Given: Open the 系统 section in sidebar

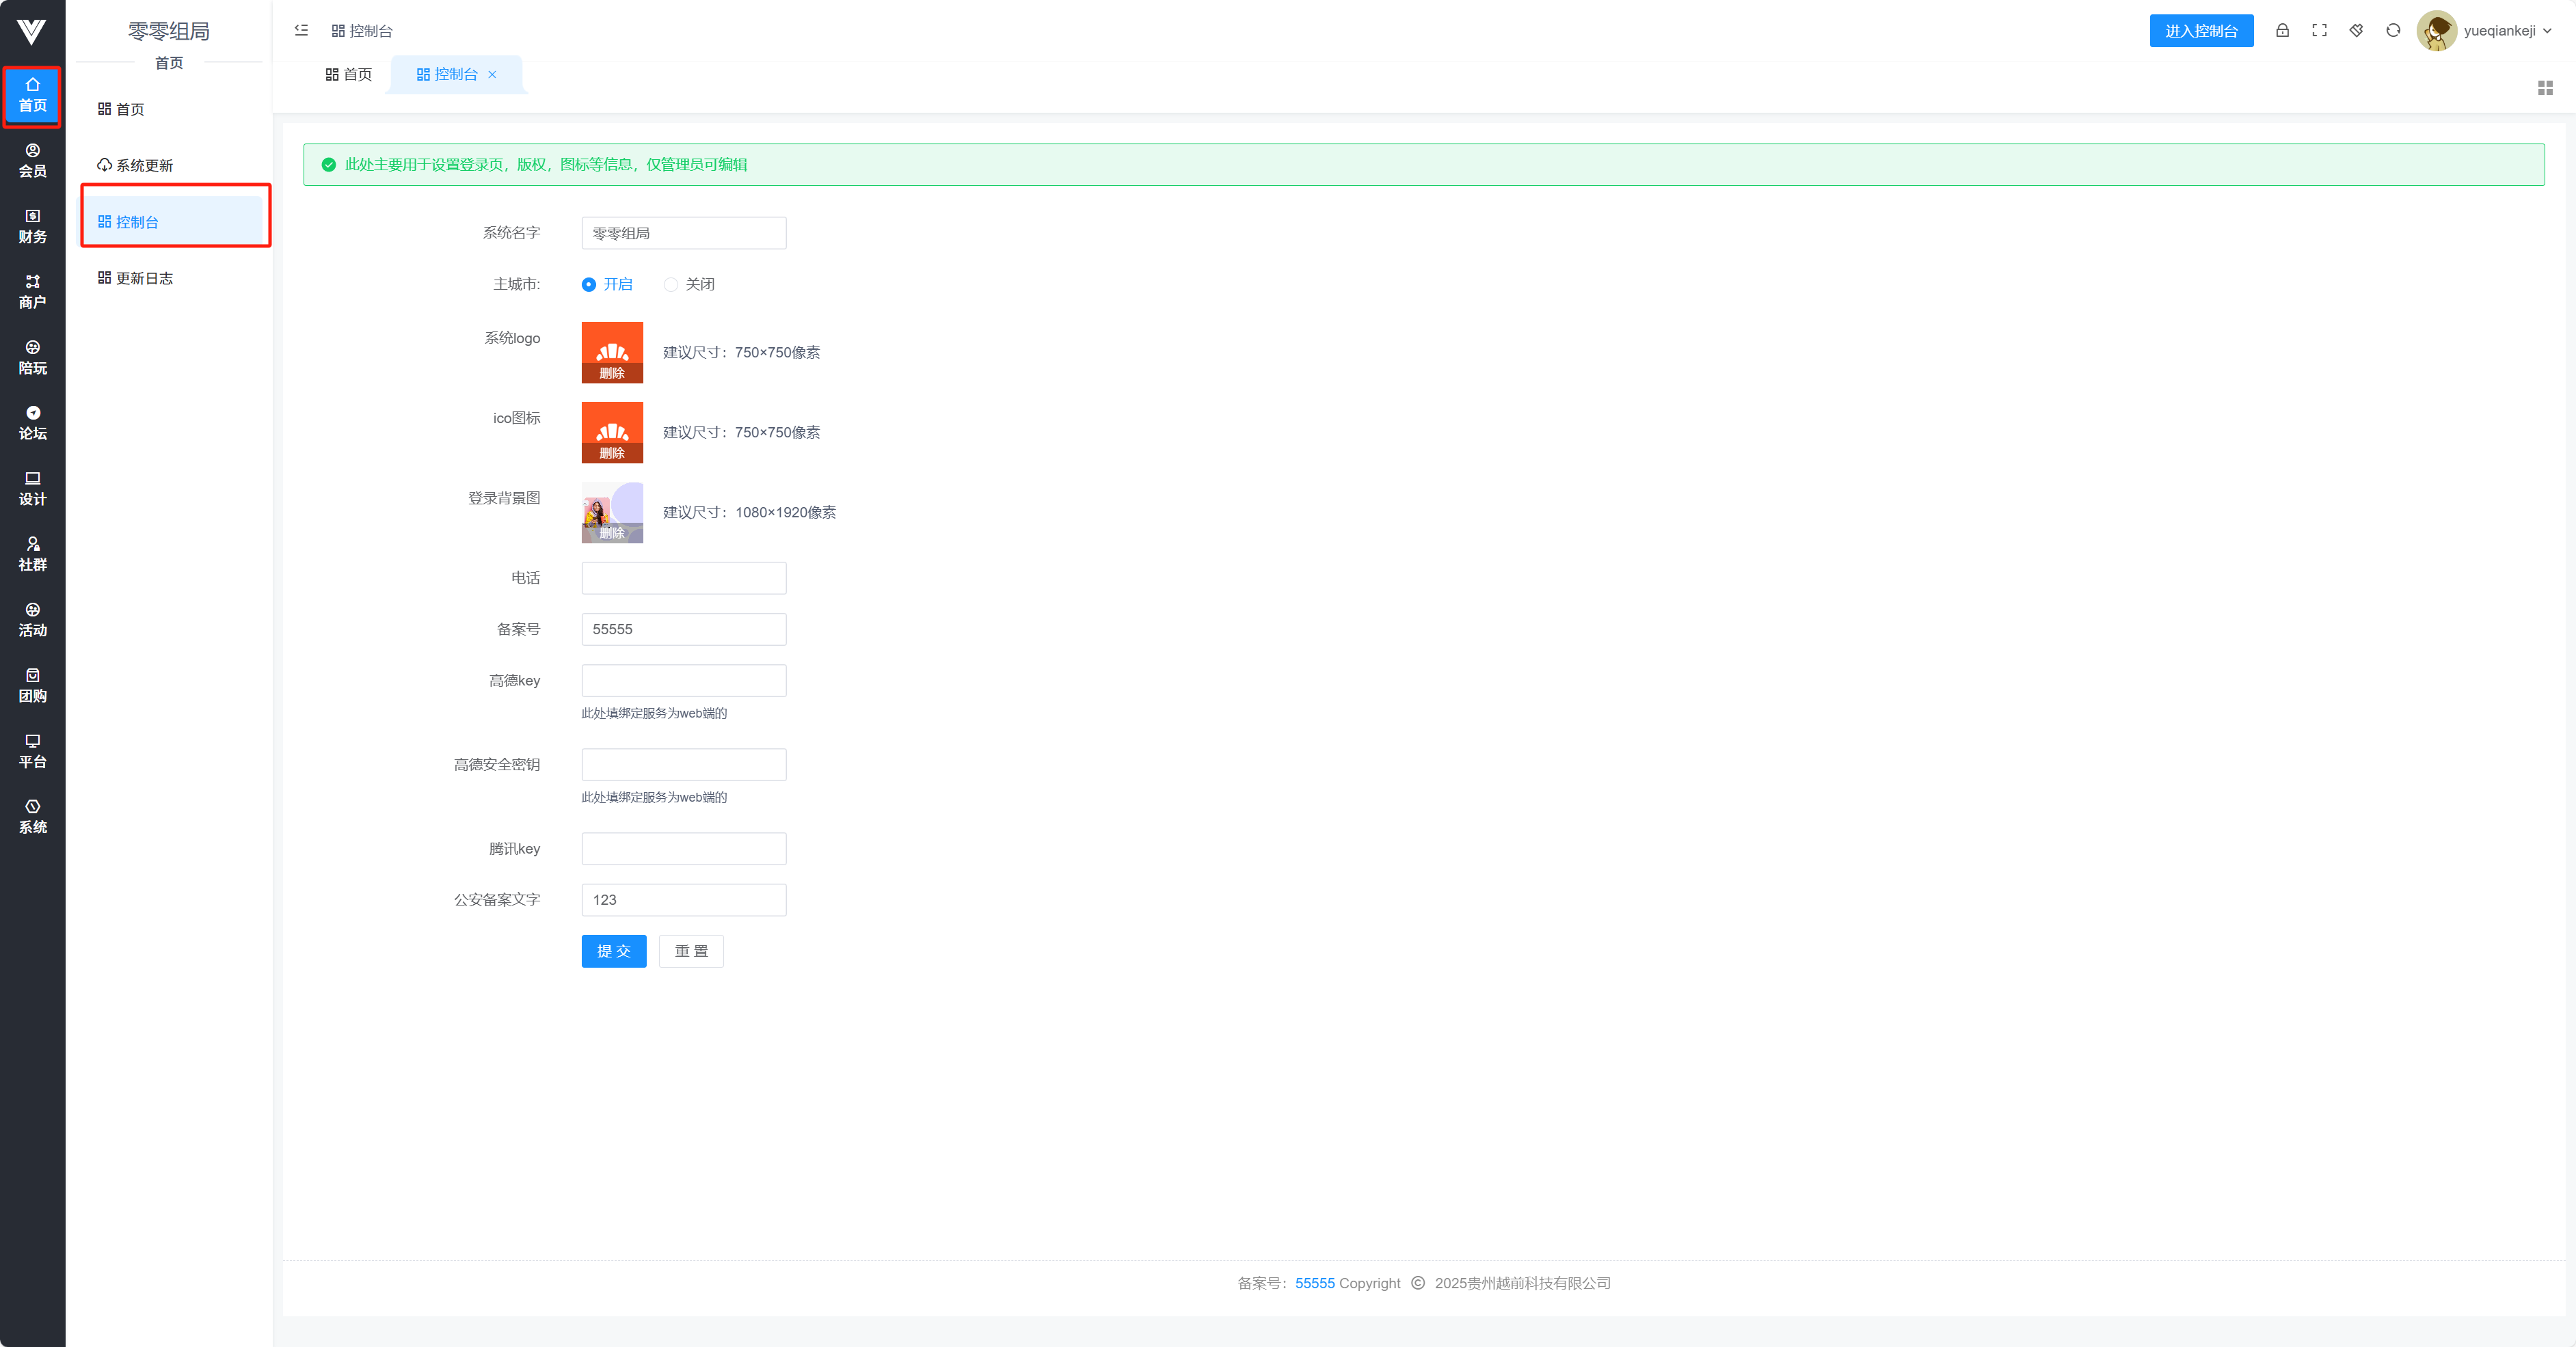Looking at the screenshot, I should point(32,817).
